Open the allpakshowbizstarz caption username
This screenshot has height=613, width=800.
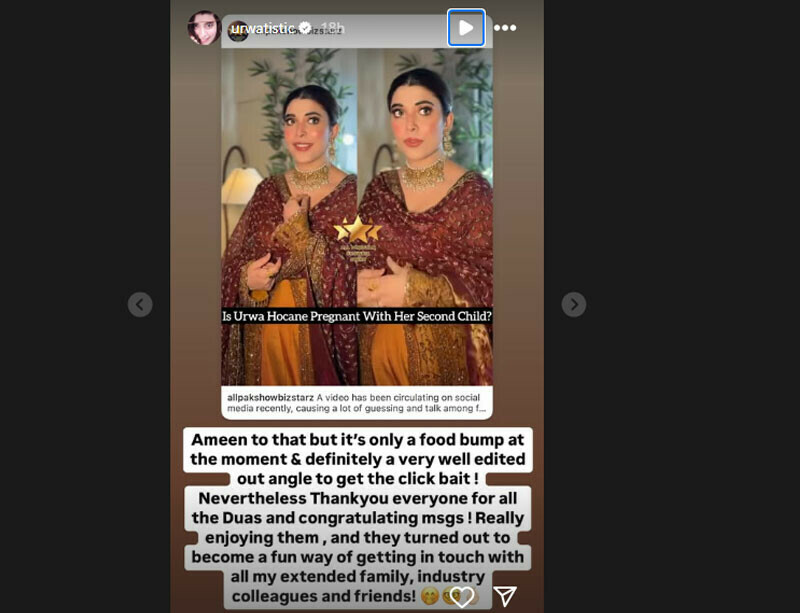point(270,397)
